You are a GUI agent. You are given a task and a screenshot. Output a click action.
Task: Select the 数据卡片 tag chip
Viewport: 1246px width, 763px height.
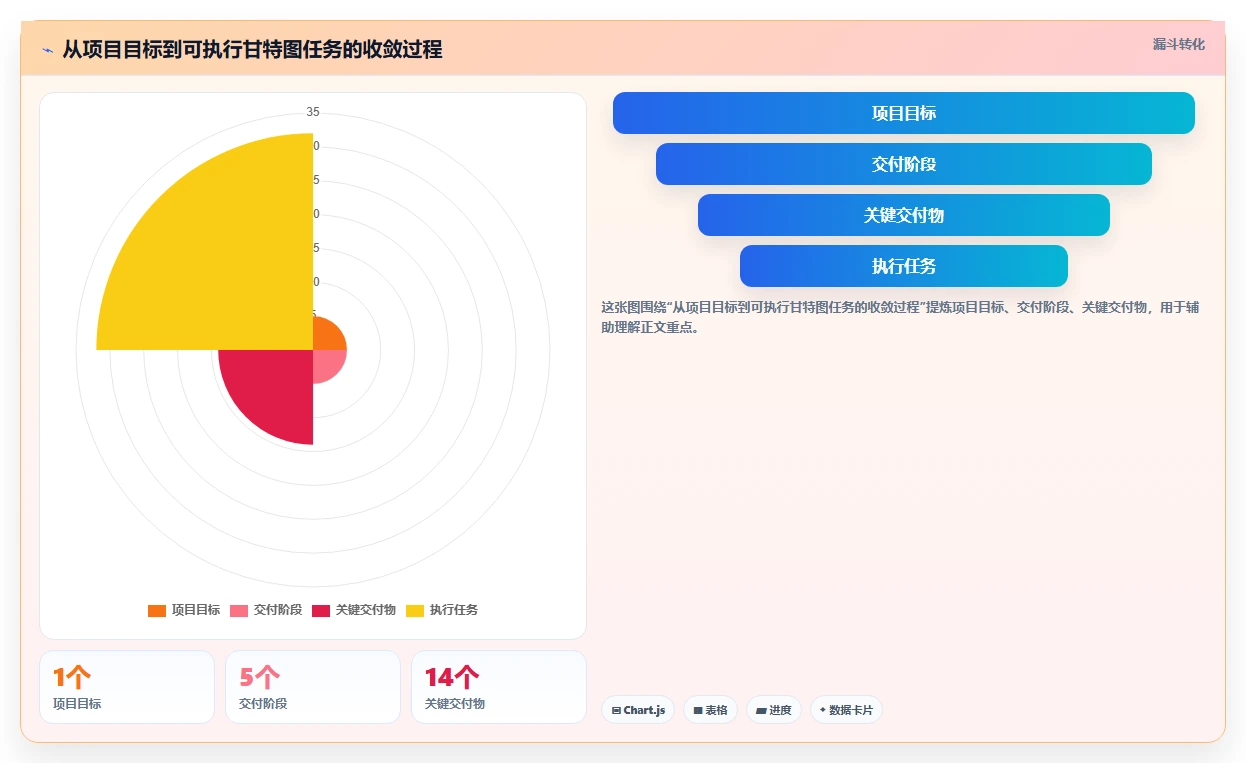(846, 710)
